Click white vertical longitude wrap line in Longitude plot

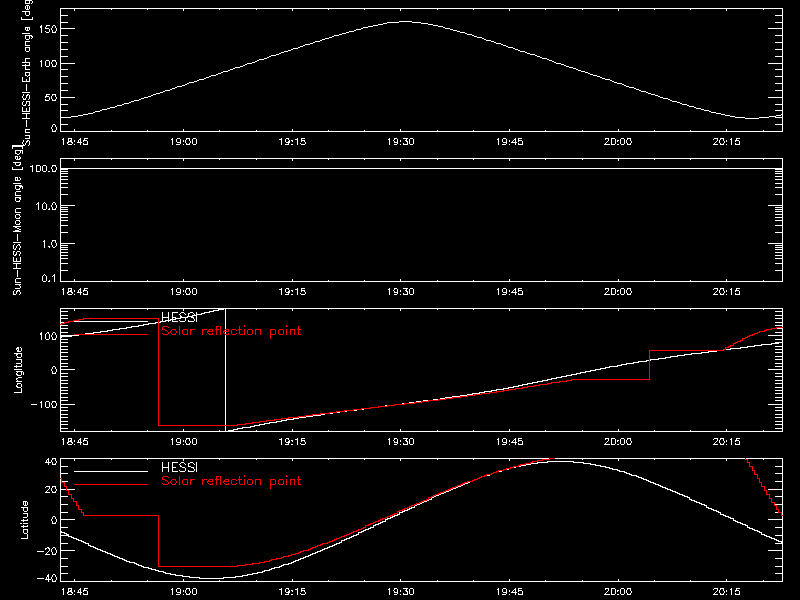pos(225,370)
